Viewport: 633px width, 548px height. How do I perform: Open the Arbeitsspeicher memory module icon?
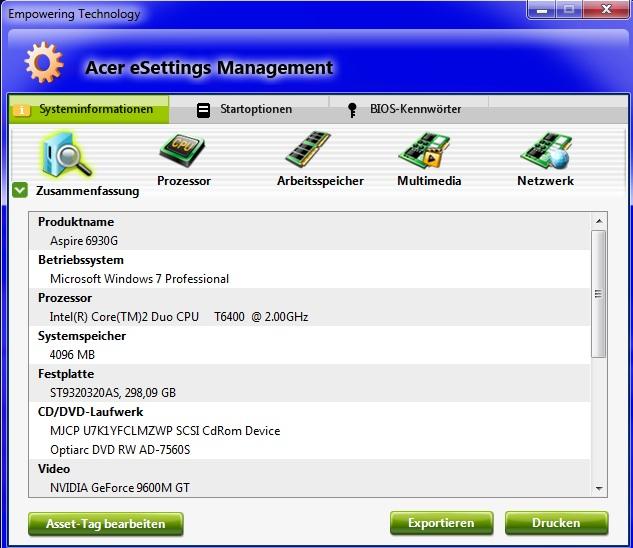tap(308, 149)
